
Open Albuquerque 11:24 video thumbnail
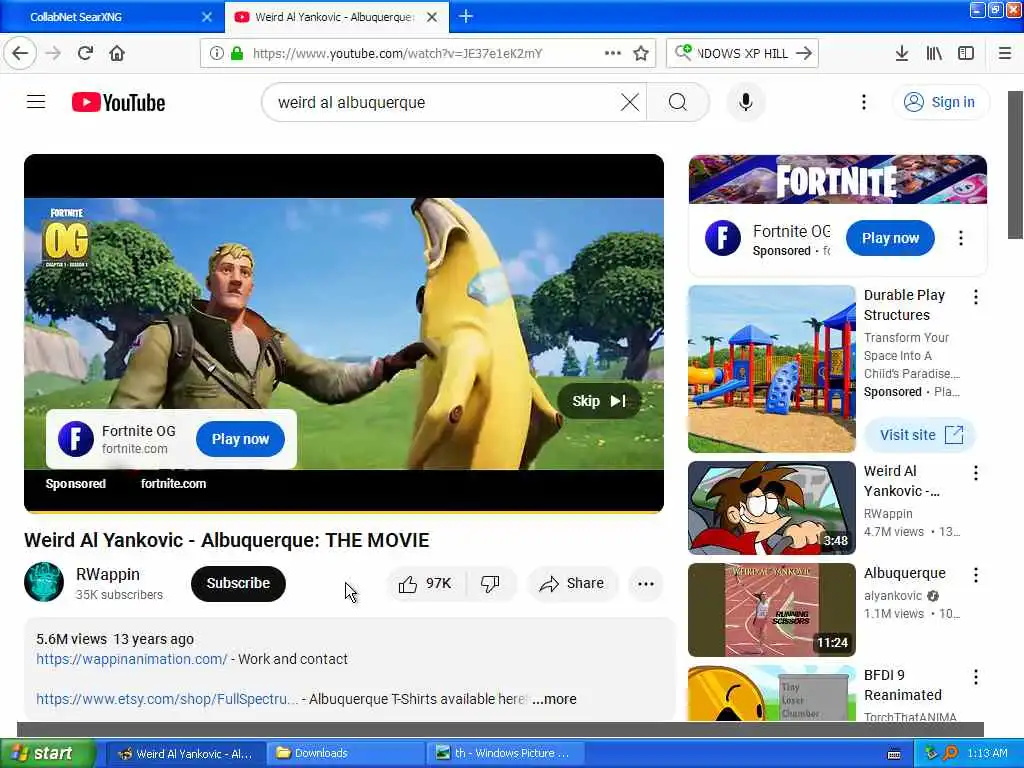pos(772,610)
